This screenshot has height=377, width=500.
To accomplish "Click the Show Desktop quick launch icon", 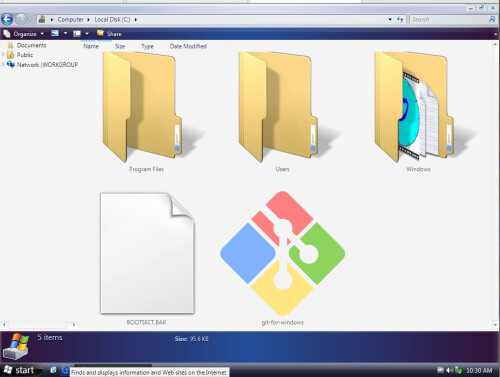I will (53, 370).
